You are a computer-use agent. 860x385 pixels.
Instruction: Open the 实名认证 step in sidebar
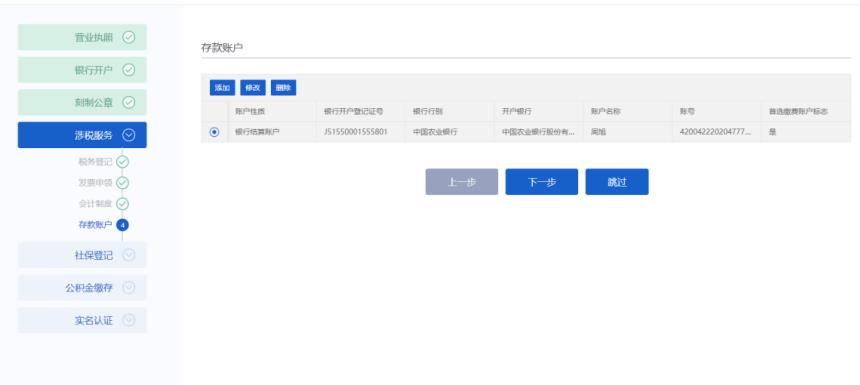pos(82,320)
